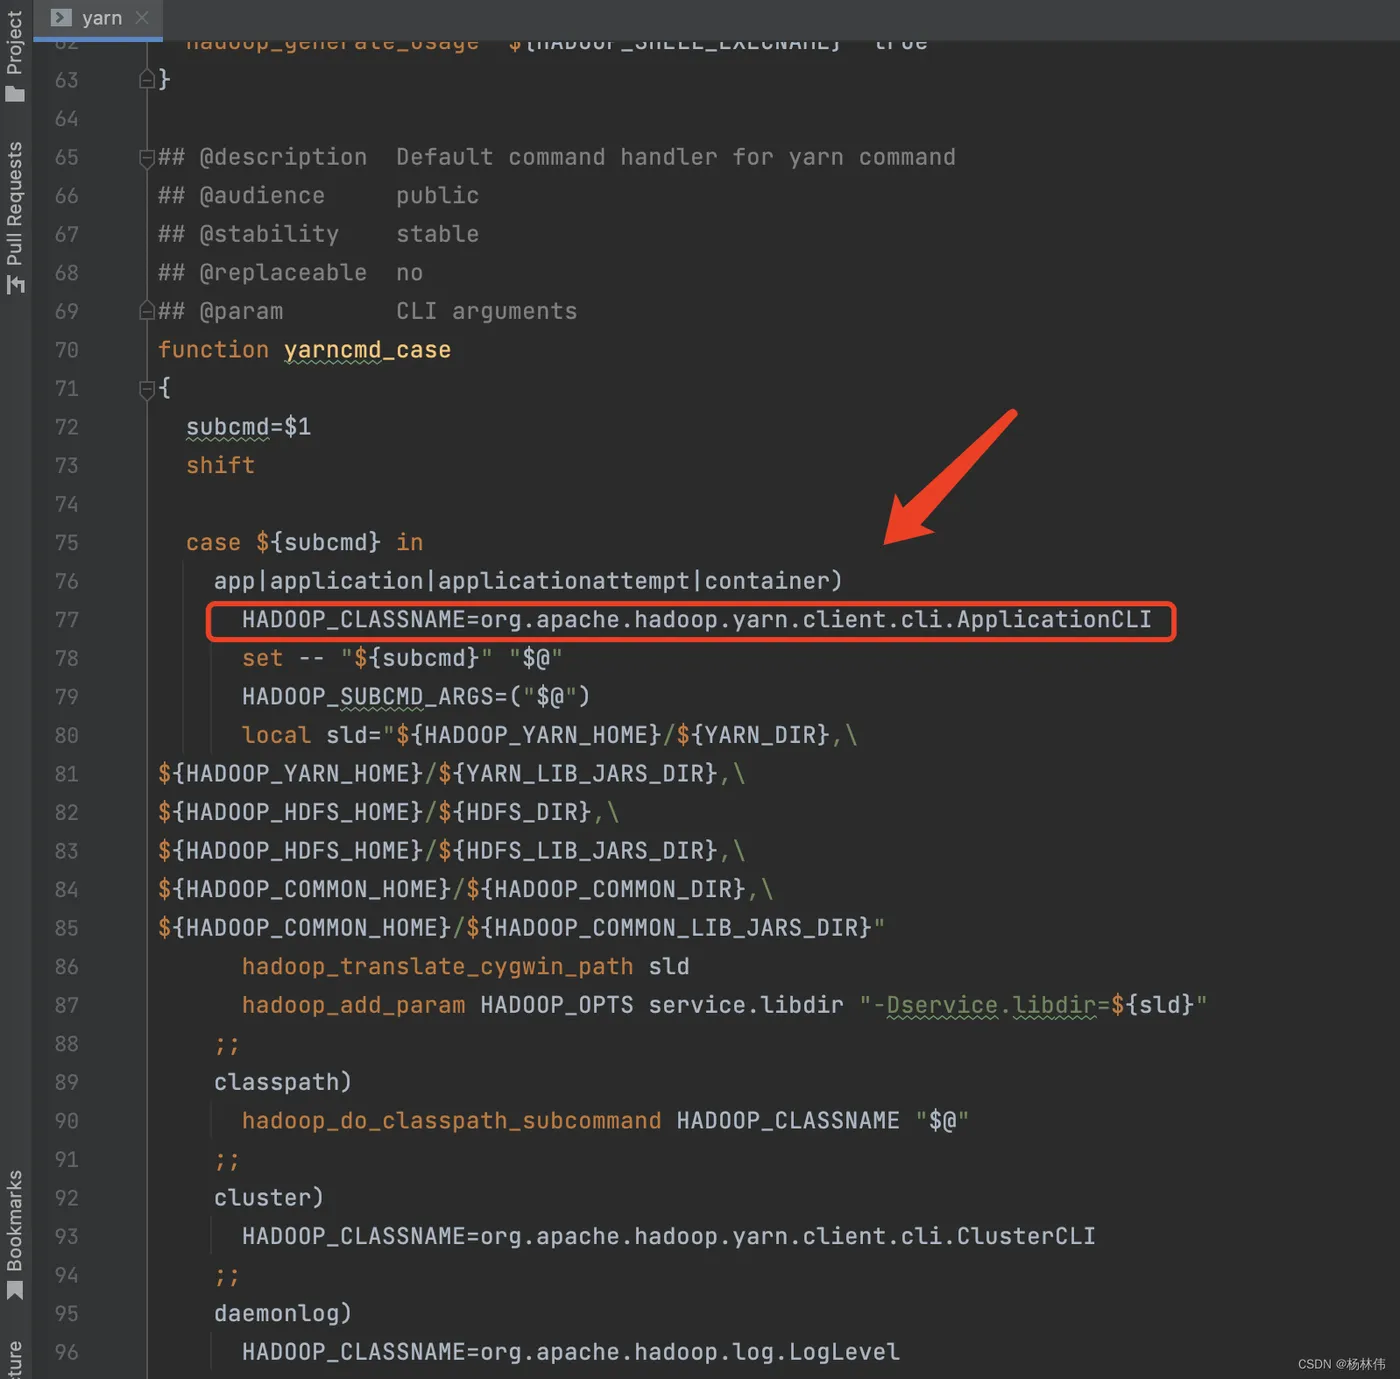Toggle fold marker at line 69

point(146,311)
